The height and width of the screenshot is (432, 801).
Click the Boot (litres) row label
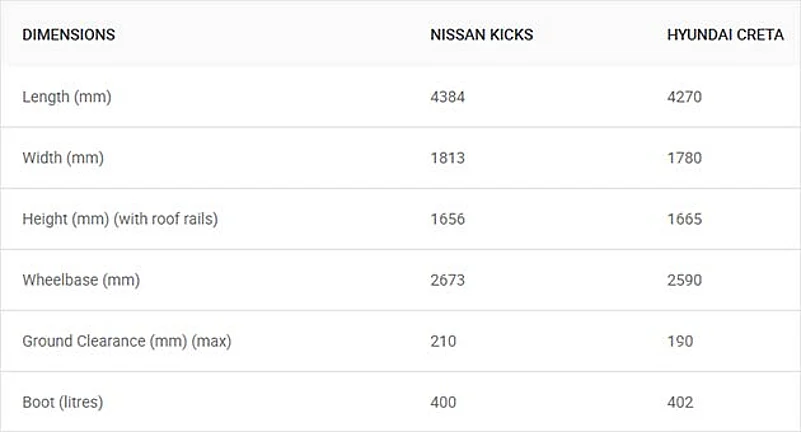coord(63,402)
